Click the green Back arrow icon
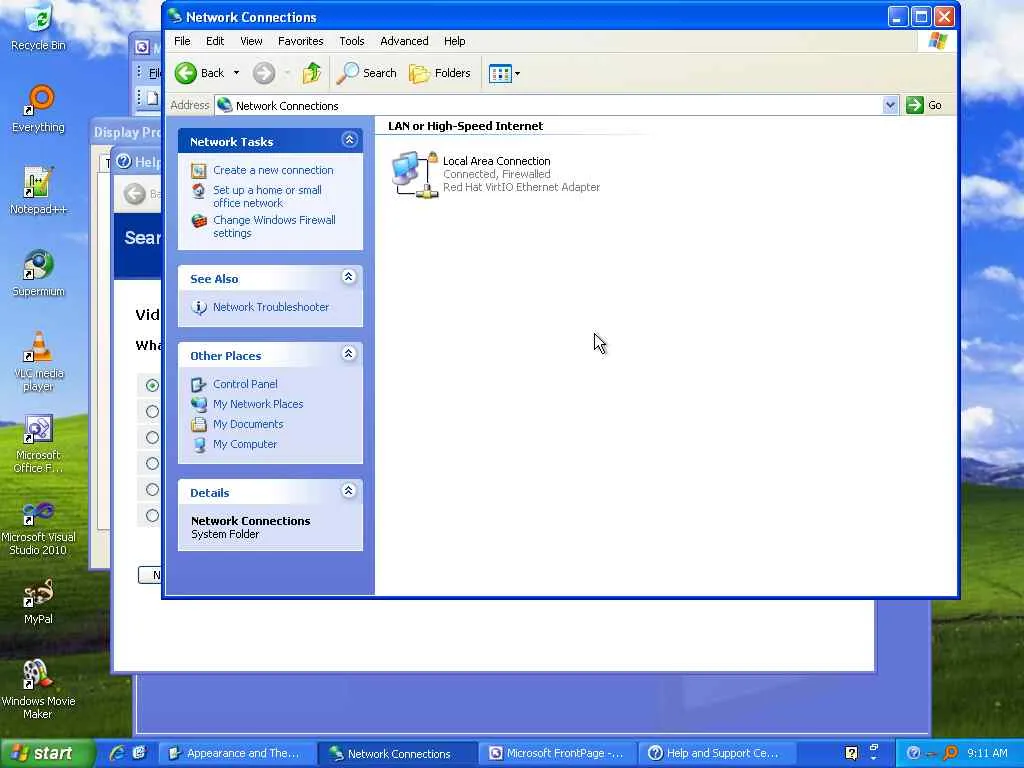 [185, 73]
